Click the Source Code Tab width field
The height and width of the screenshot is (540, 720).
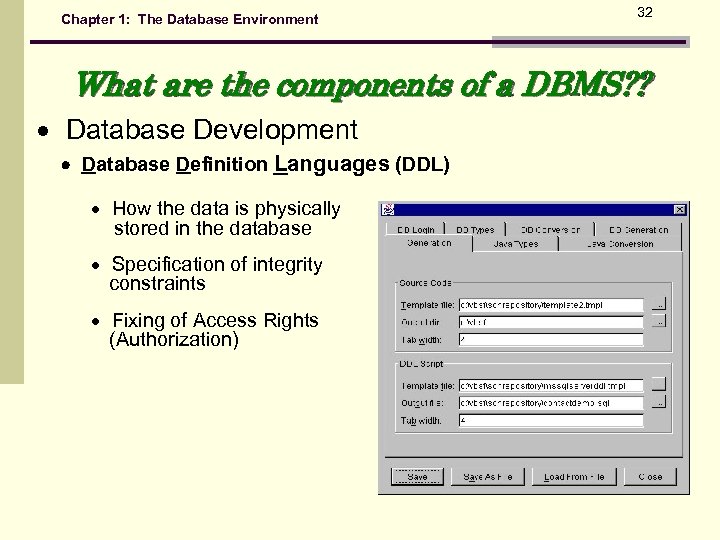click(551, 340)
